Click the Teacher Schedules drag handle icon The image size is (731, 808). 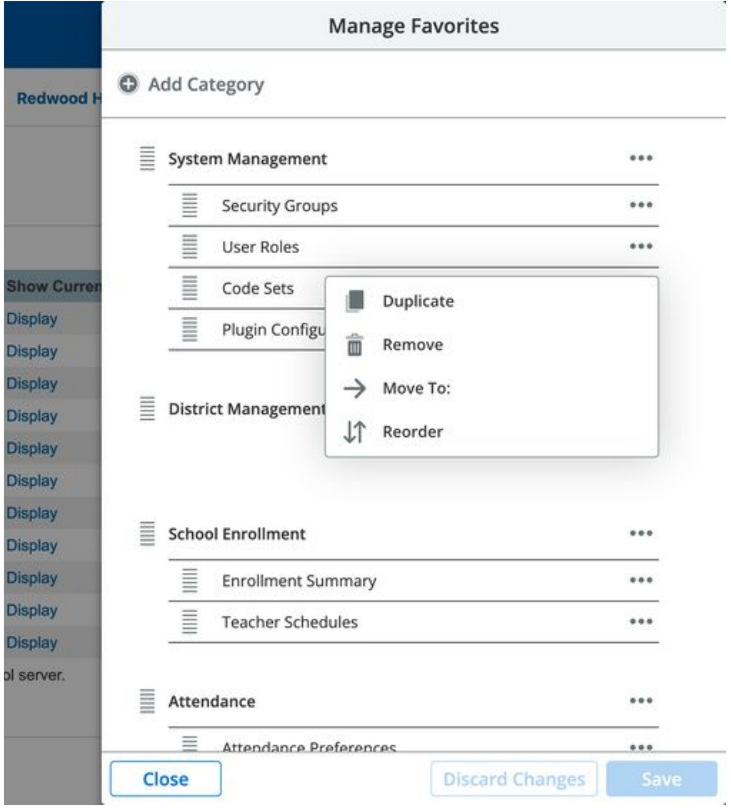click(x=191, y=622)
